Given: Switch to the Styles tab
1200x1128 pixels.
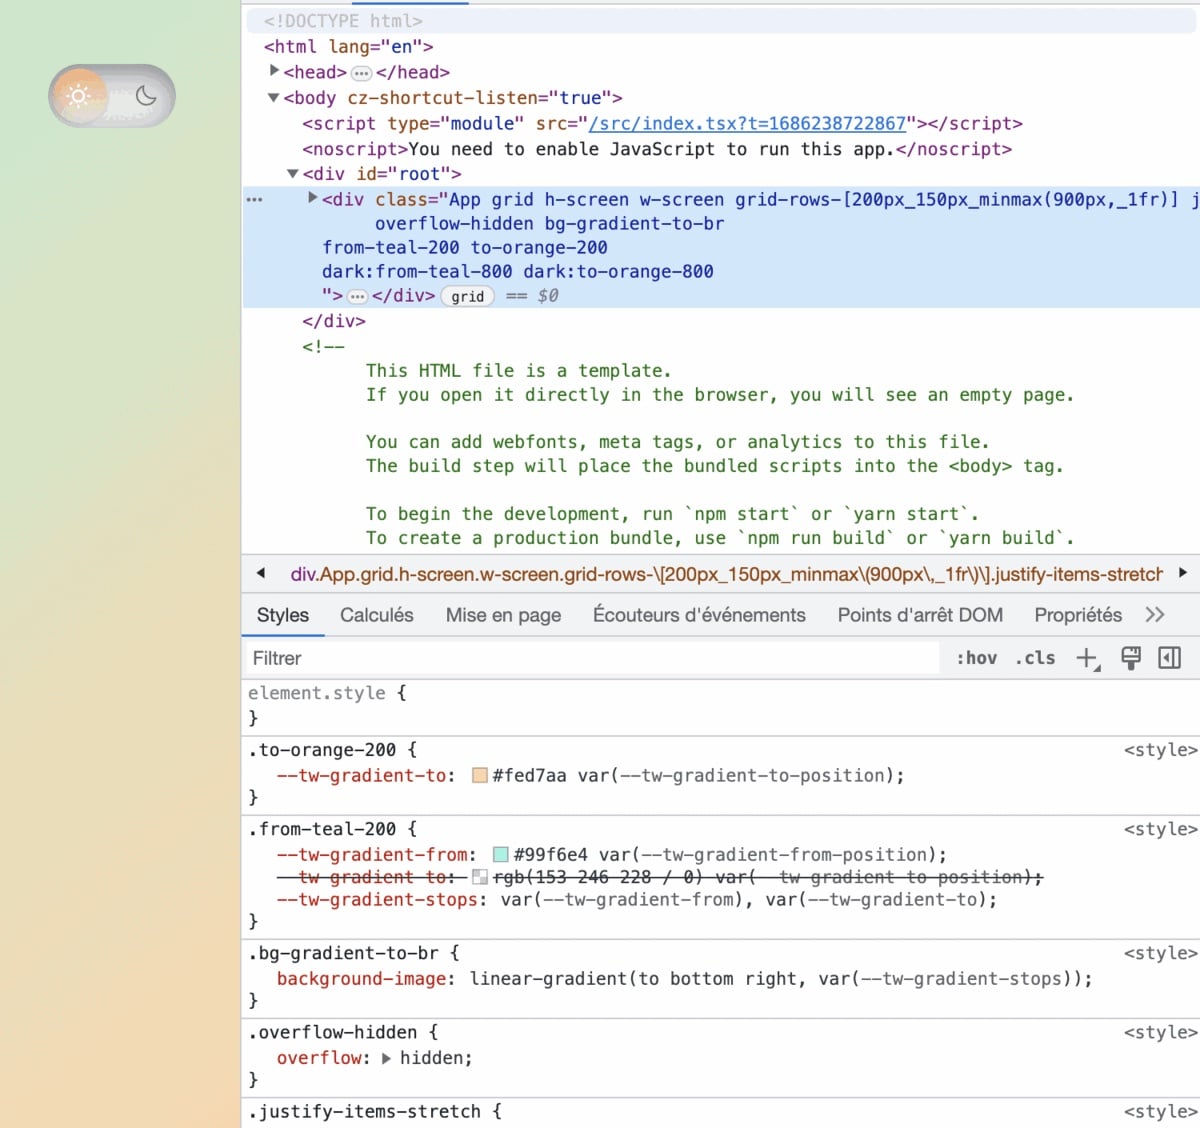Looking at the screenshot, I should 283,615.
